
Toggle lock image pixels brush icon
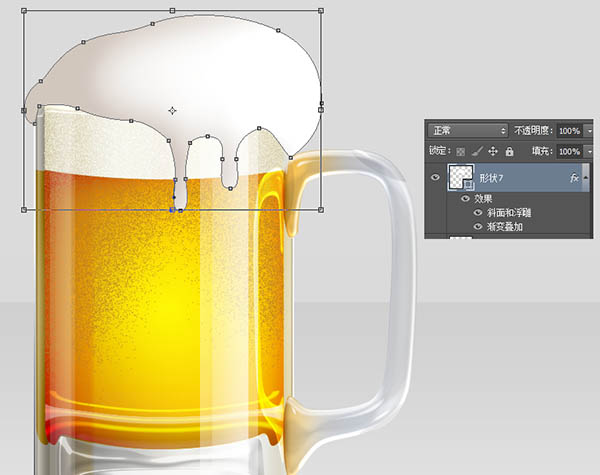[x=477, y=151]
